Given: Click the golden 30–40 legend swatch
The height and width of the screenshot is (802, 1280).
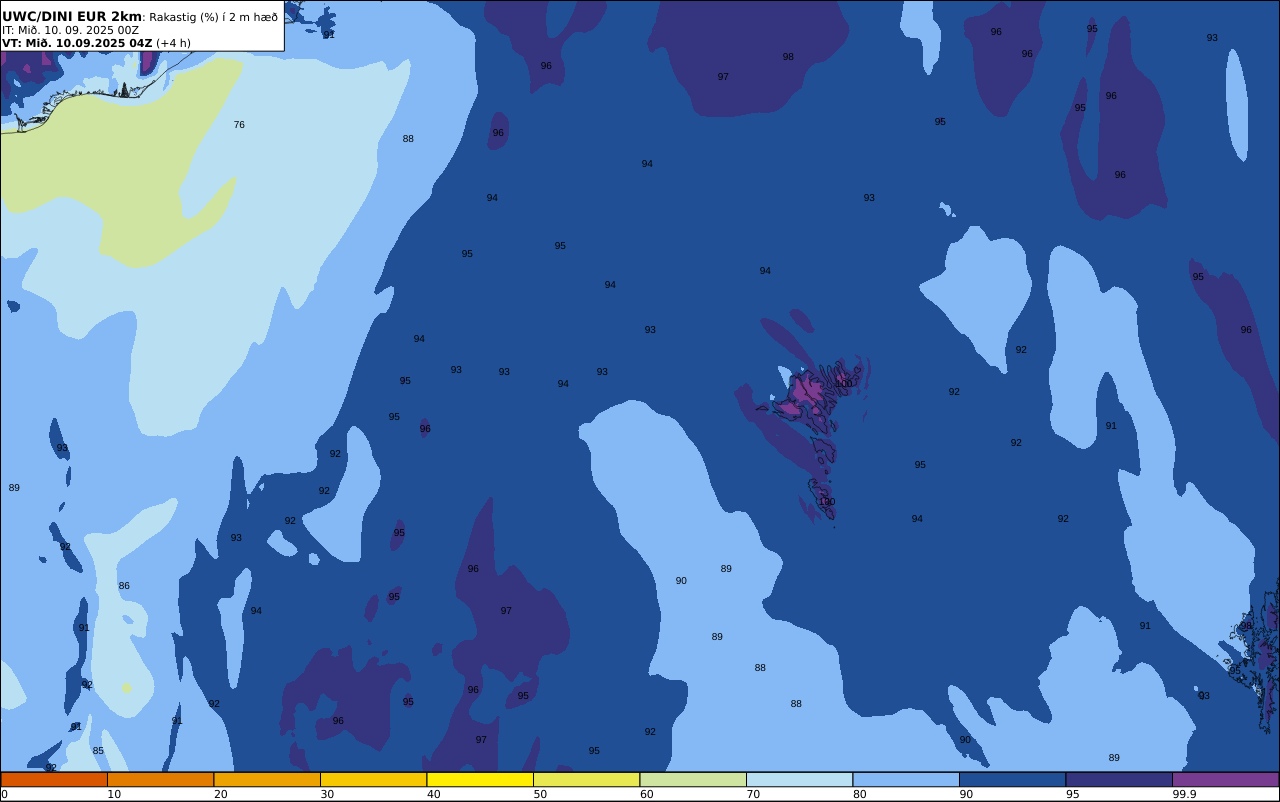Looking at the screenshot, I should [x=373, y=779].
